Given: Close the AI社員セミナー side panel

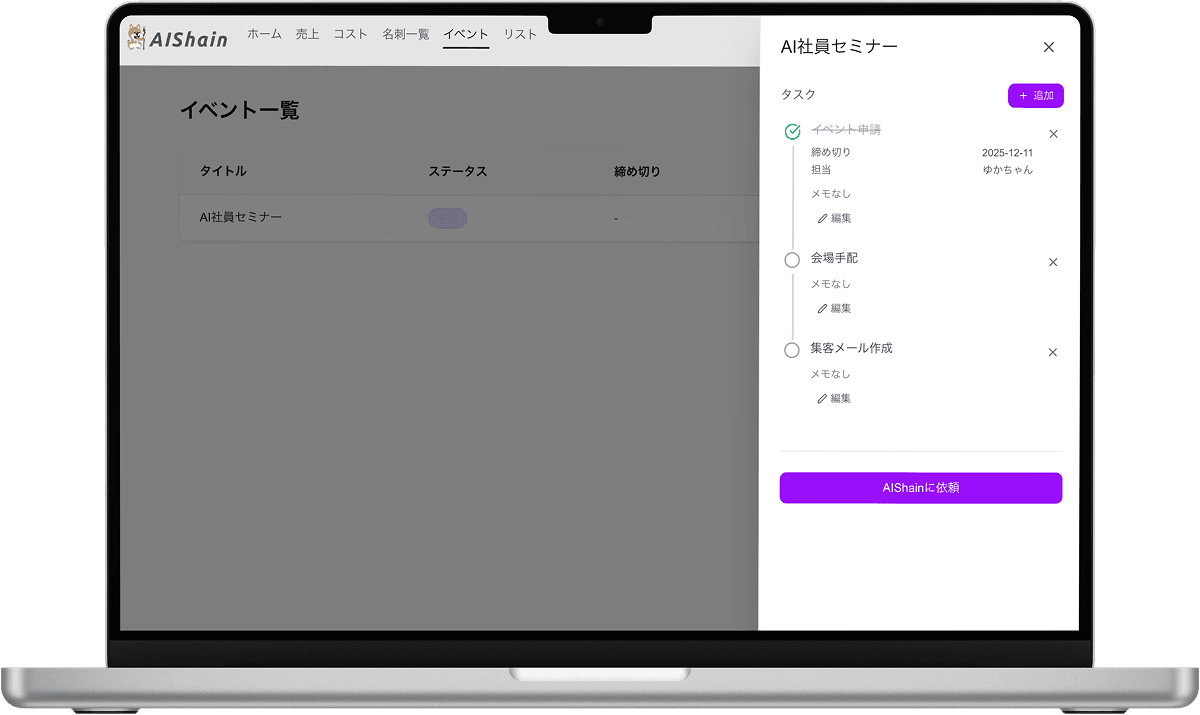Looking at the screenshot, I should pyautogui.click(x=1048, y=47).
